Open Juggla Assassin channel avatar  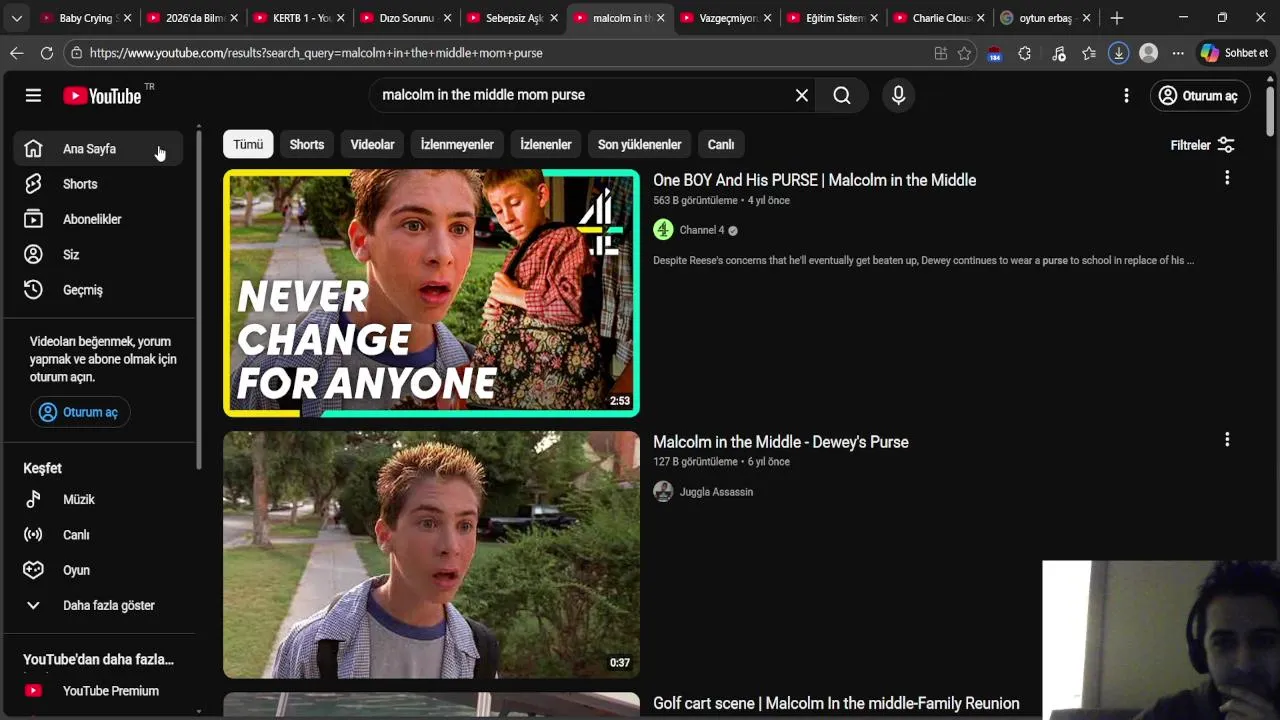663,491
